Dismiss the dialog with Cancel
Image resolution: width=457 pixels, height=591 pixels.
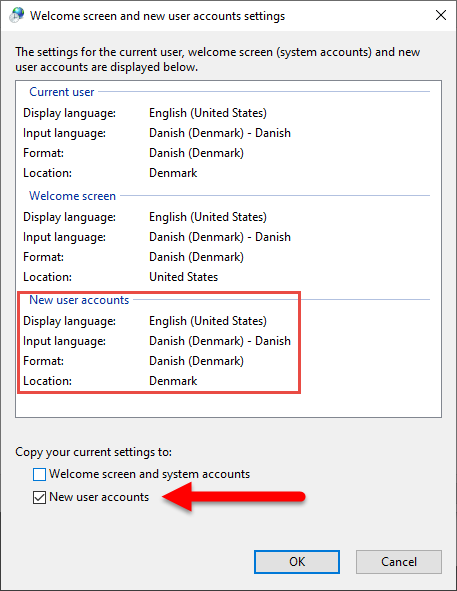point(399,562)
